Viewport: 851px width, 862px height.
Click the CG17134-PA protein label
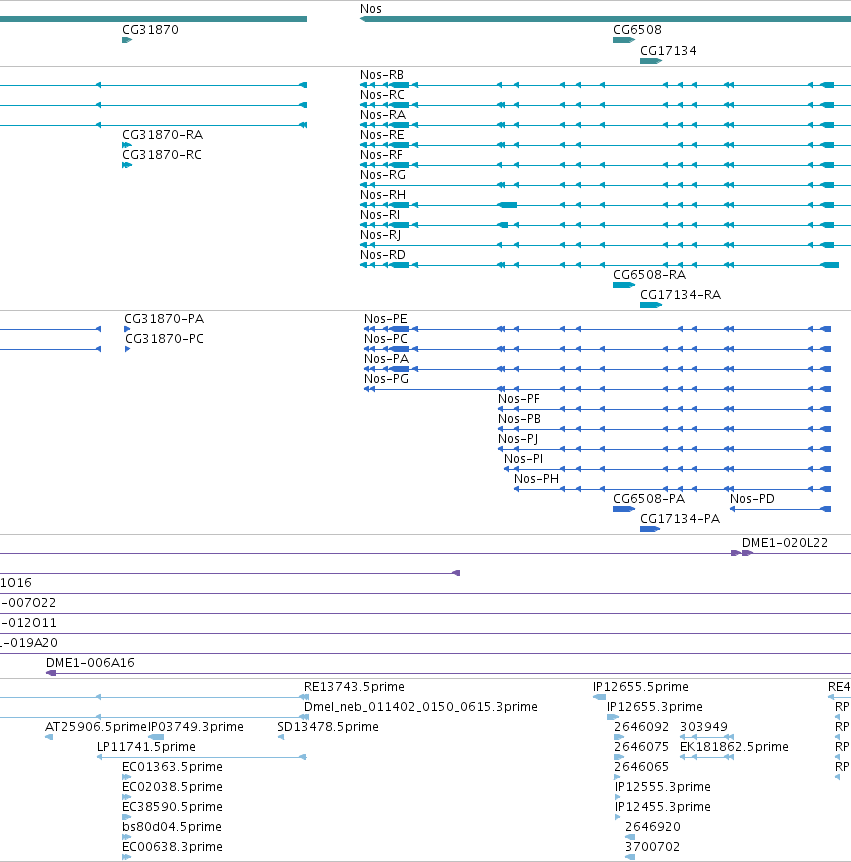point(679,519)
